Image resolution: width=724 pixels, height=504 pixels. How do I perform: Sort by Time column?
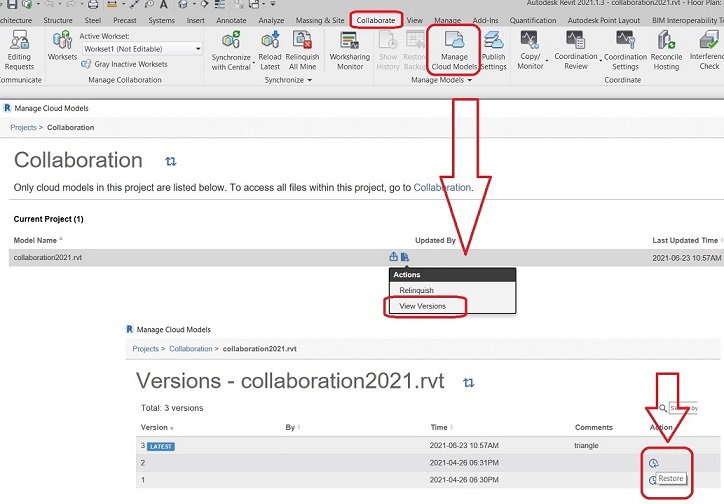442,427
